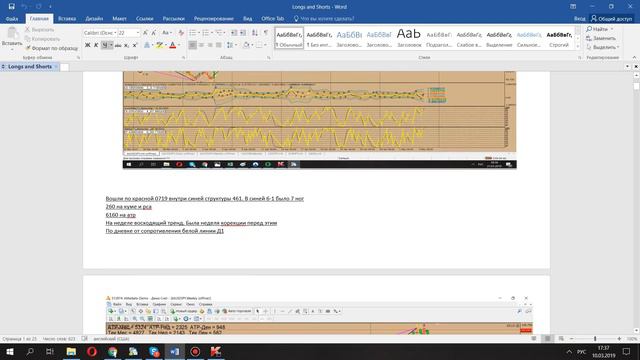The height and width of the screenshot is (360, 640).
Task: Expand the Найти (Find) dropdown arrow
Action: coord(612,29)
